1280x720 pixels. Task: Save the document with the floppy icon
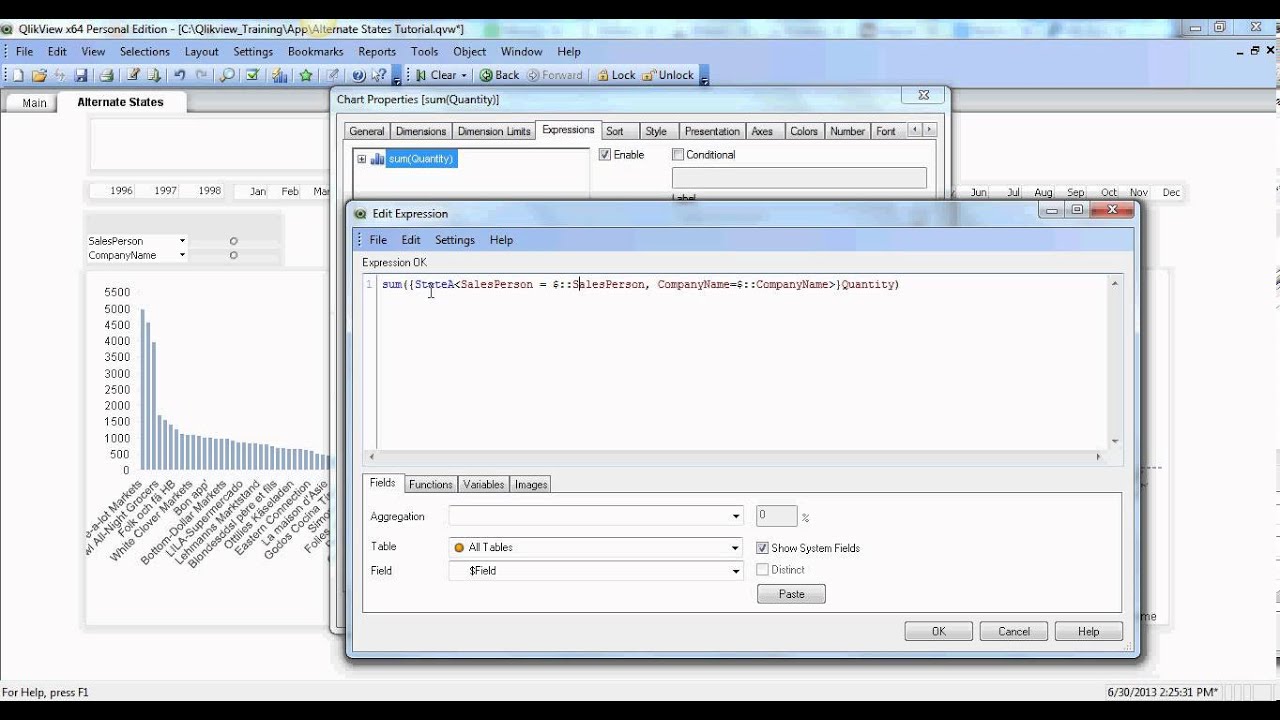click(x=81, y=75)
